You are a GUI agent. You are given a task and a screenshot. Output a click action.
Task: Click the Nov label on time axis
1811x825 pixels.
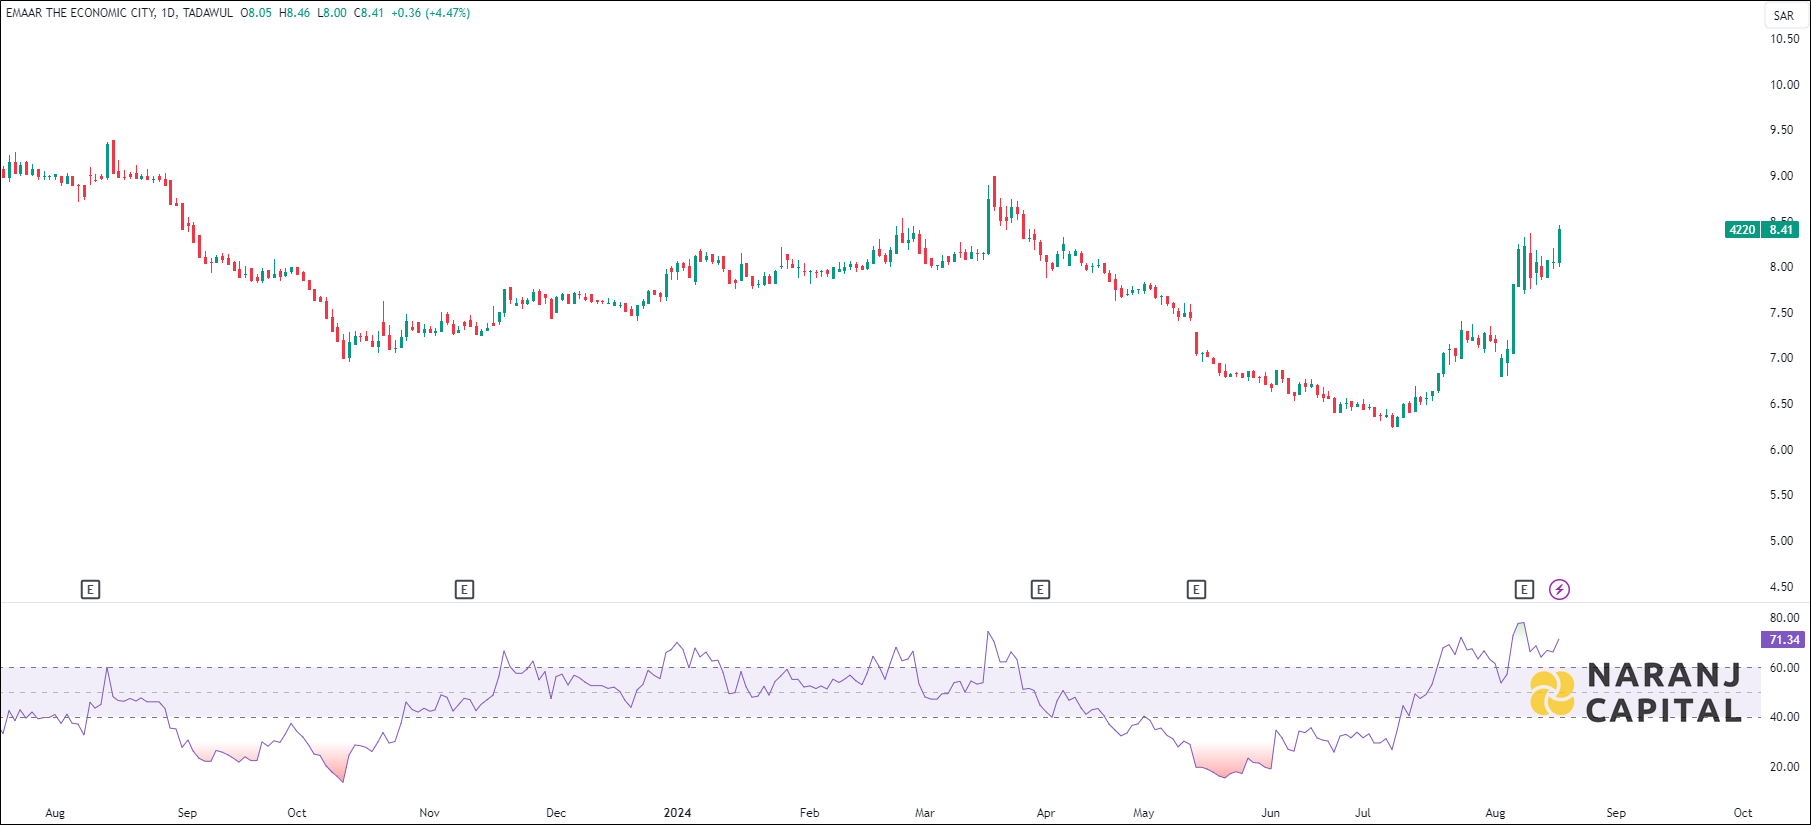pos(429,813)
